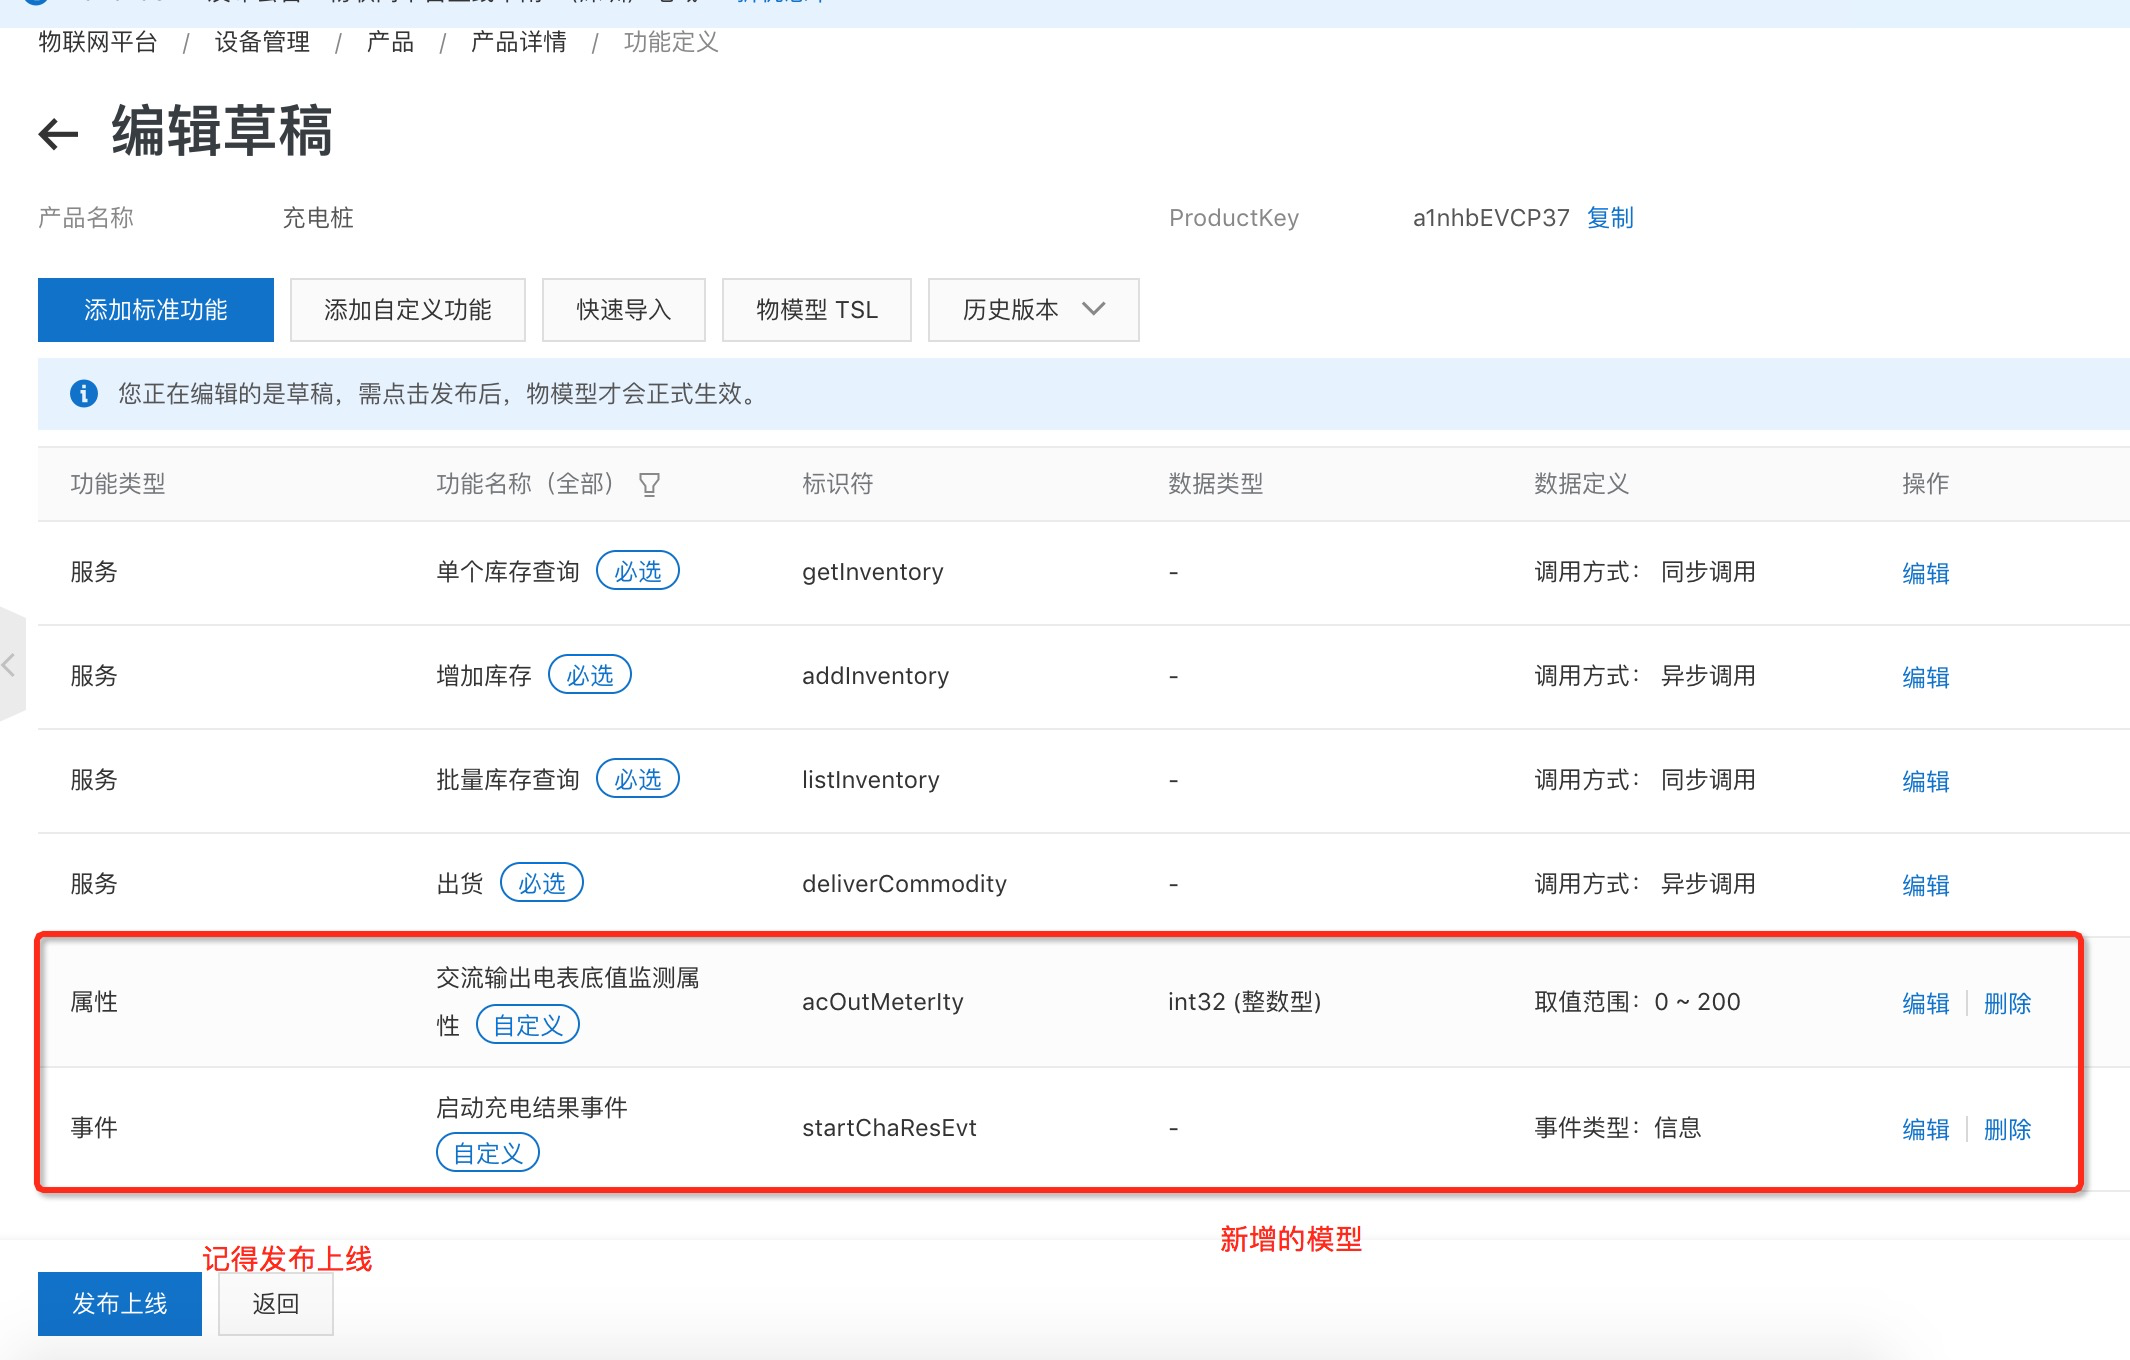Click 必选 tag beside 单个库存查询
Screen dimensions: 2130x1360
tap(638, 571)
